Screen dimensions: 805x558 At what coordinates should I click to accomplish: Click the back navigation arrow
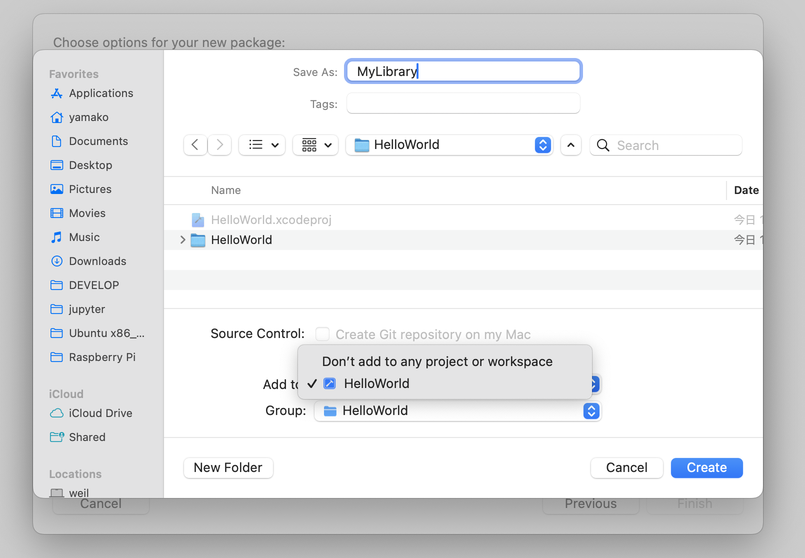[195, 145]
